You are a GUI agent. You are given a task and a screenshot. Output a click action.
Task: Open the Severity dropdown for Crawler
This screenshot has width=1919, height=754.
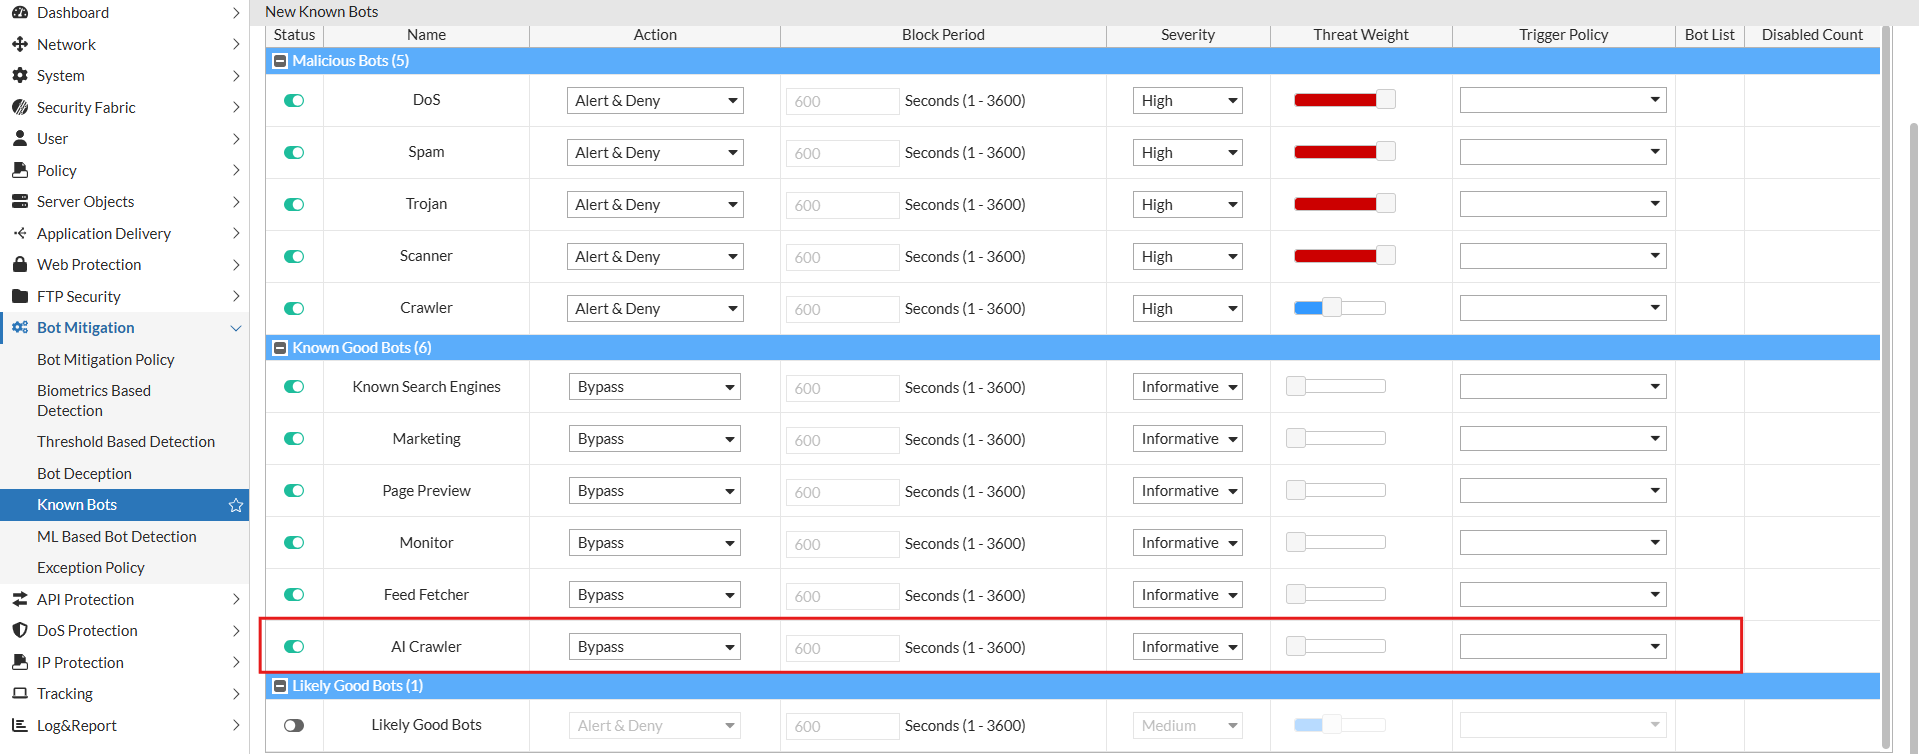tap(1188, 308)
